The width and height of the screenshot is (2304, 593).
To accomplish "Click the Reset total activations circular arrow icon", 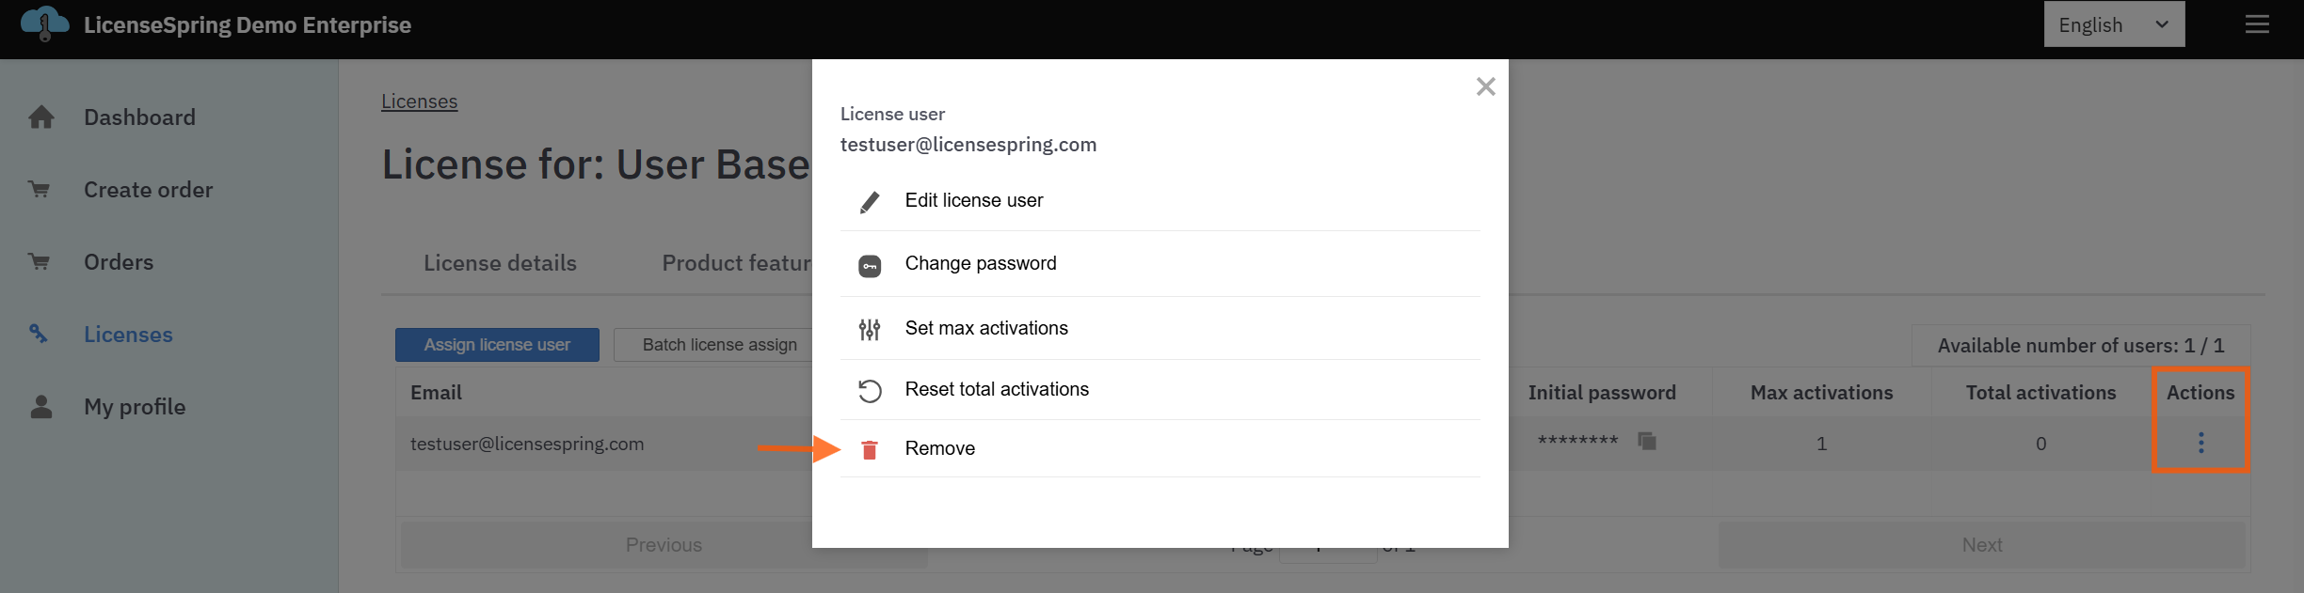I will 869,390.
